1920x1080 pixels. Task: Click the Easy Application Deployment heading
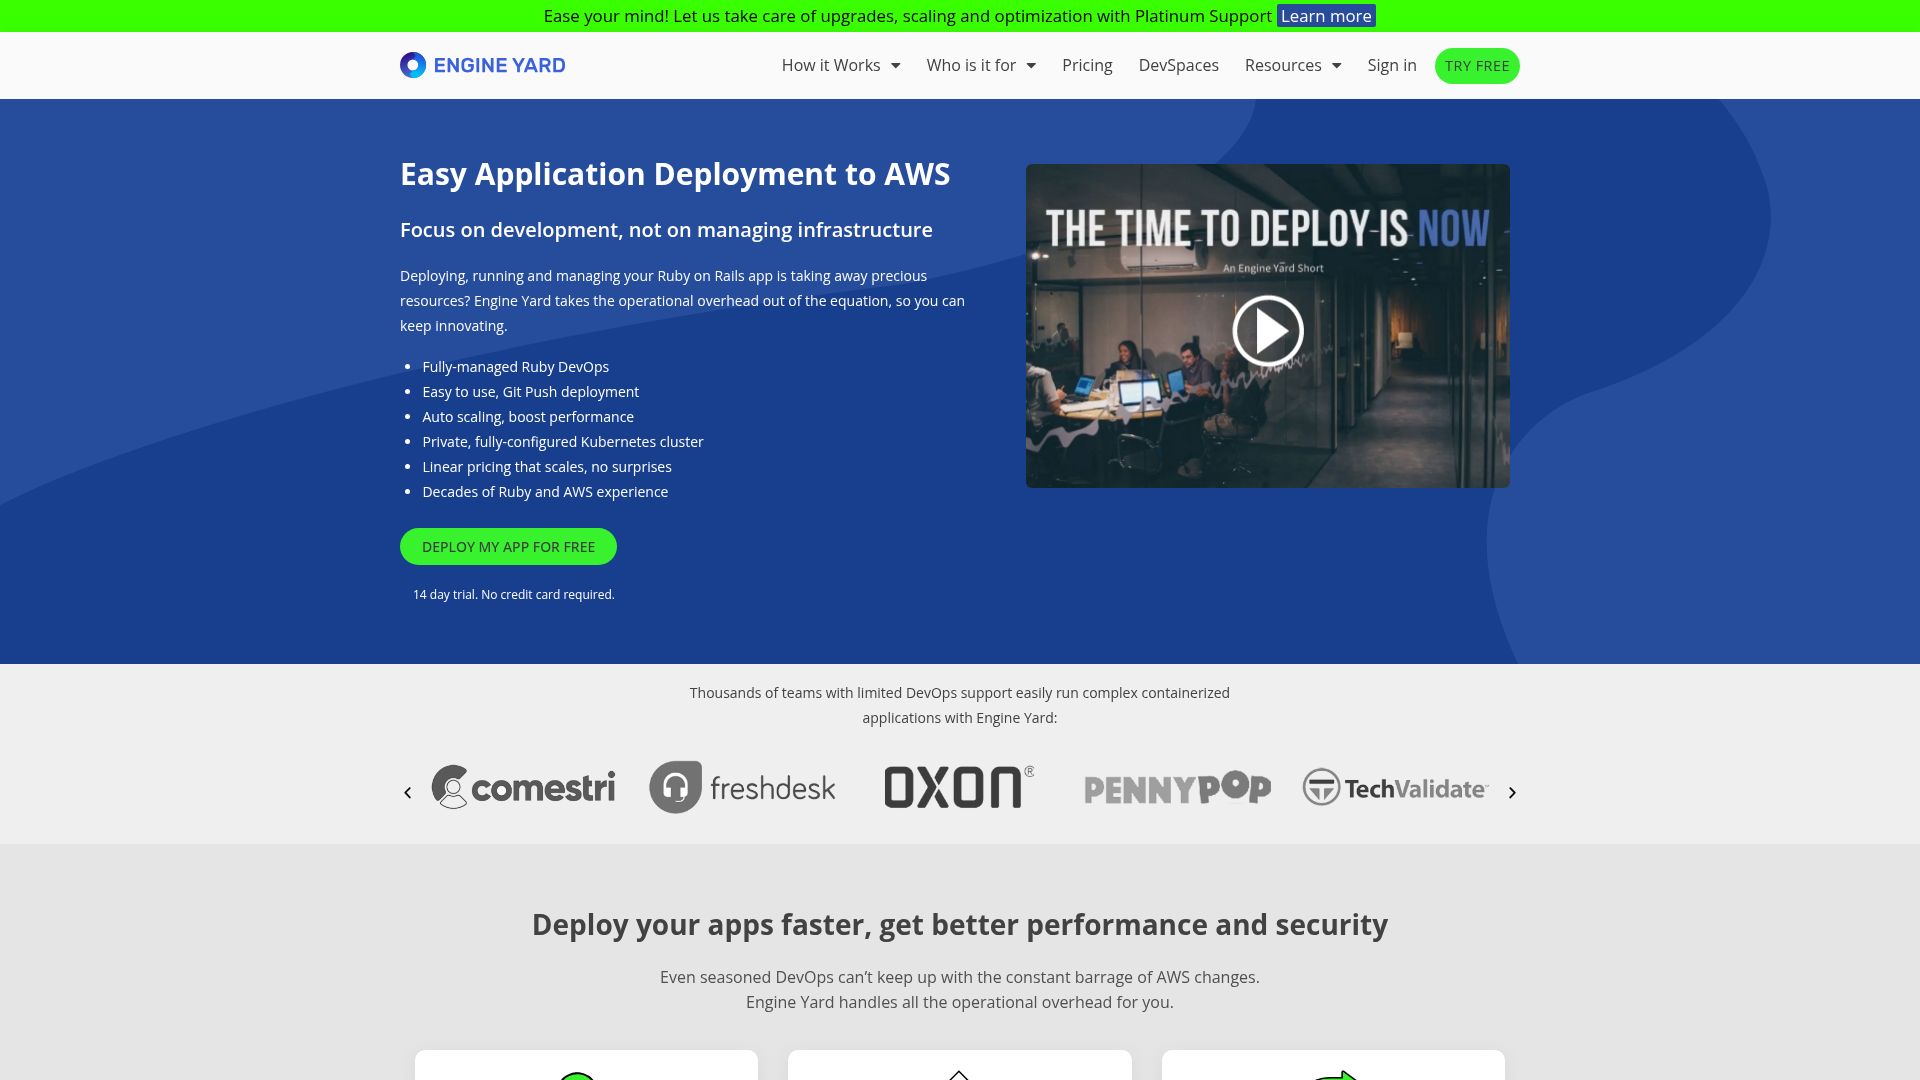675,174
